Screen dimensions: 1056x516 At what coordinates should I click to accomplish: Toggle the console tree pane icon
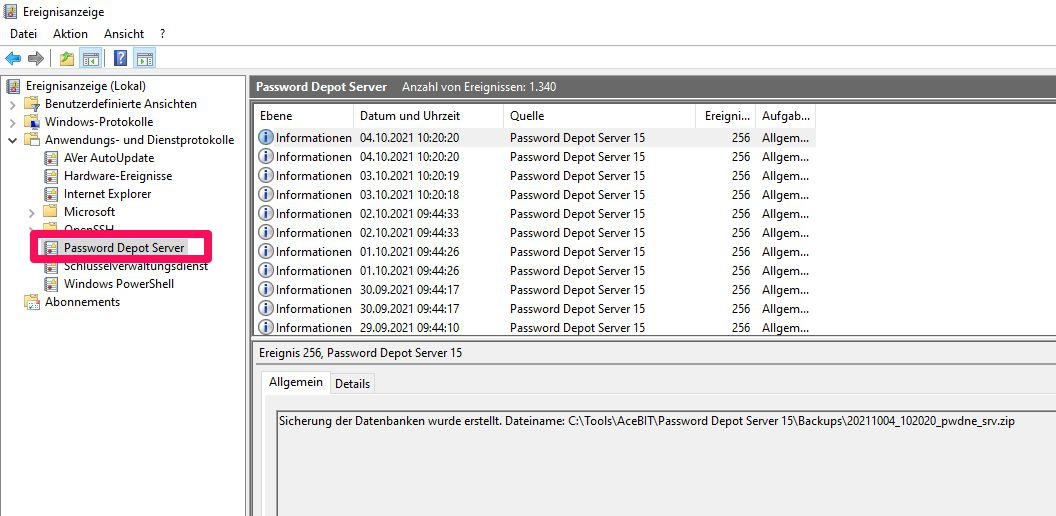pos(91,59)
